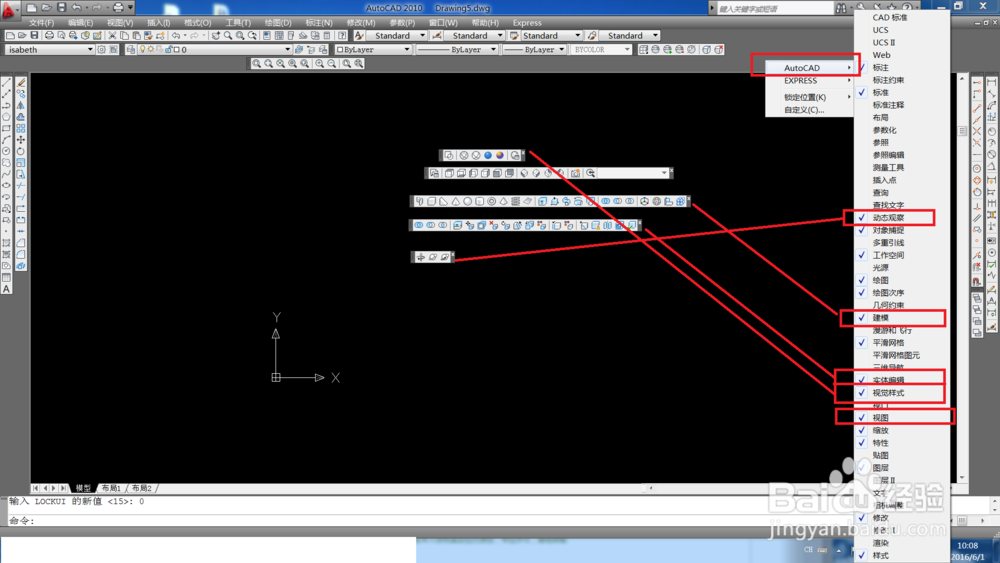The height and width of the screenshot is (563, 1000).
Task: Click the Conceptual visual style sphere icon
Action: click(x=500, y=155)
